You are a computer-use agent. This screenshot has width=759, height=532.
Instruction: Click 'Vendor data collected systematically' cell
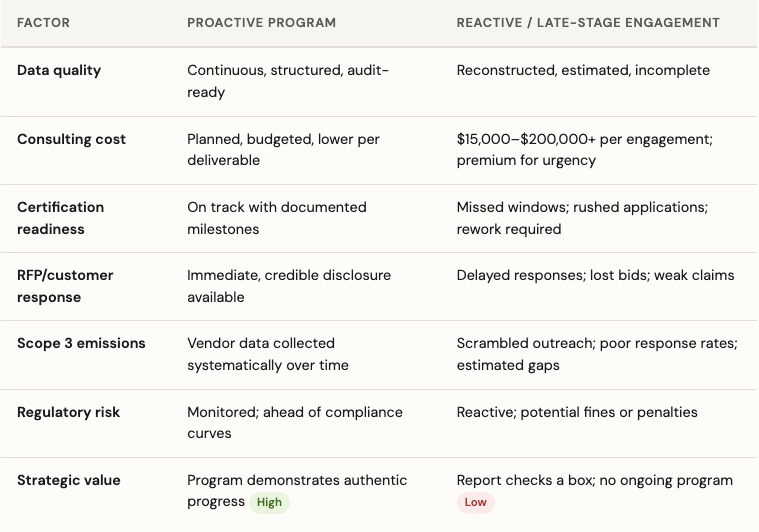[268, 354]
